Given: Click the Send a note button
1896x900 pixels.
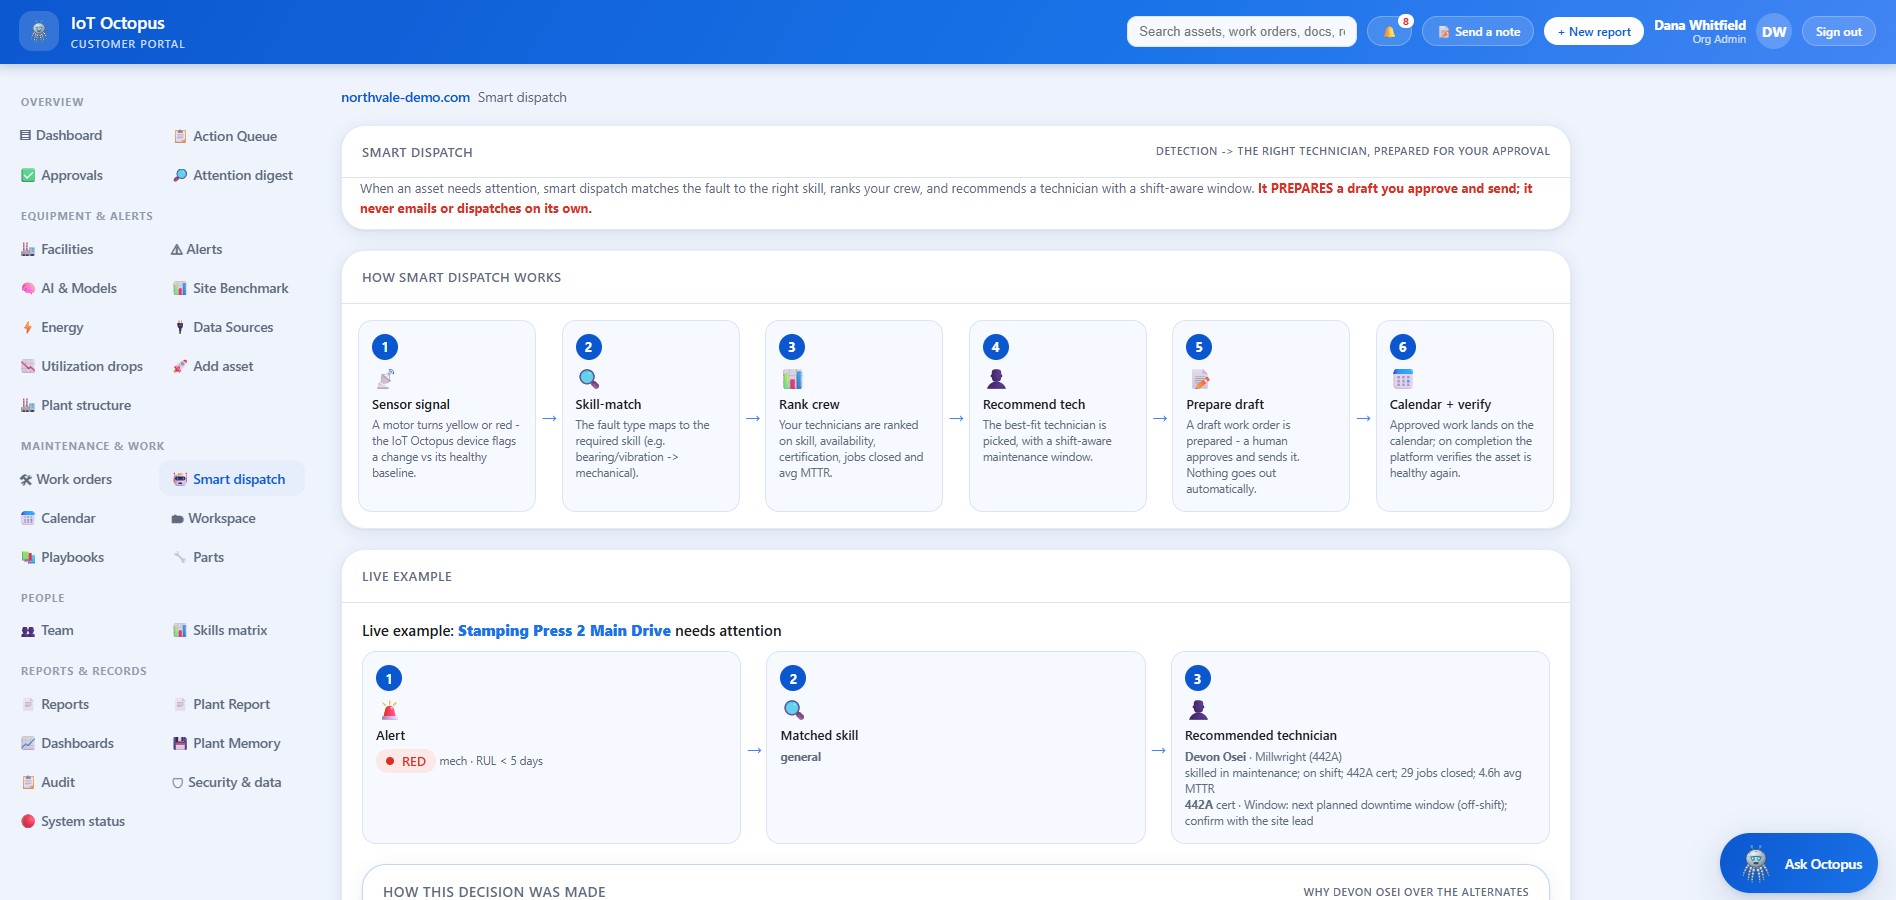Looking at the screenshot, I should click(1478, 31).
